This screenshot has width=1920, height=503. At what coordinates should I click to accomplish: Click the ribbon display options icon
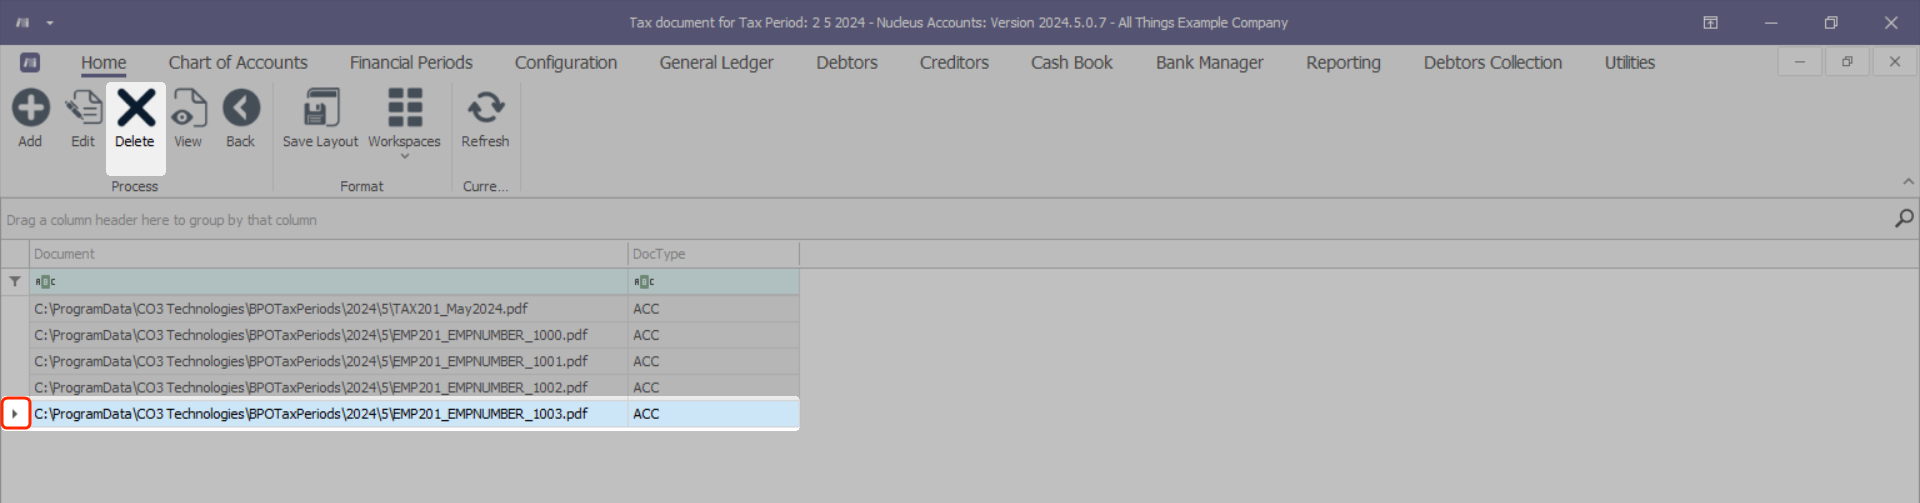1711,23
